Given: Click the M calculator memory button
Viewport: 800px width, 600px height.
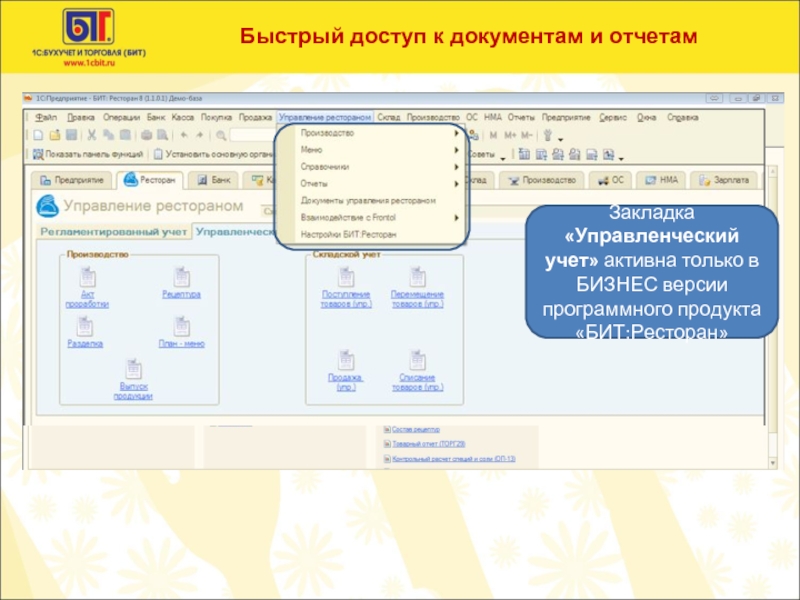Looking at the screenshot, I should point(493,135).
